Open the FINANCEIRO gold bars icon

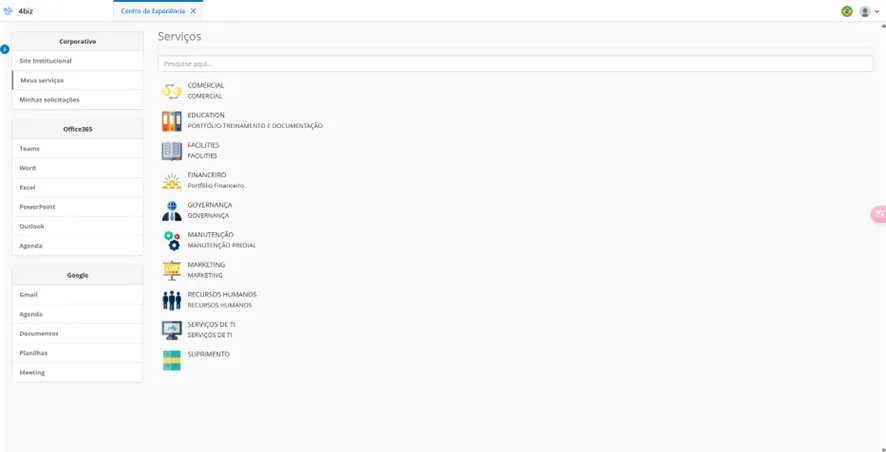(172, 181)
